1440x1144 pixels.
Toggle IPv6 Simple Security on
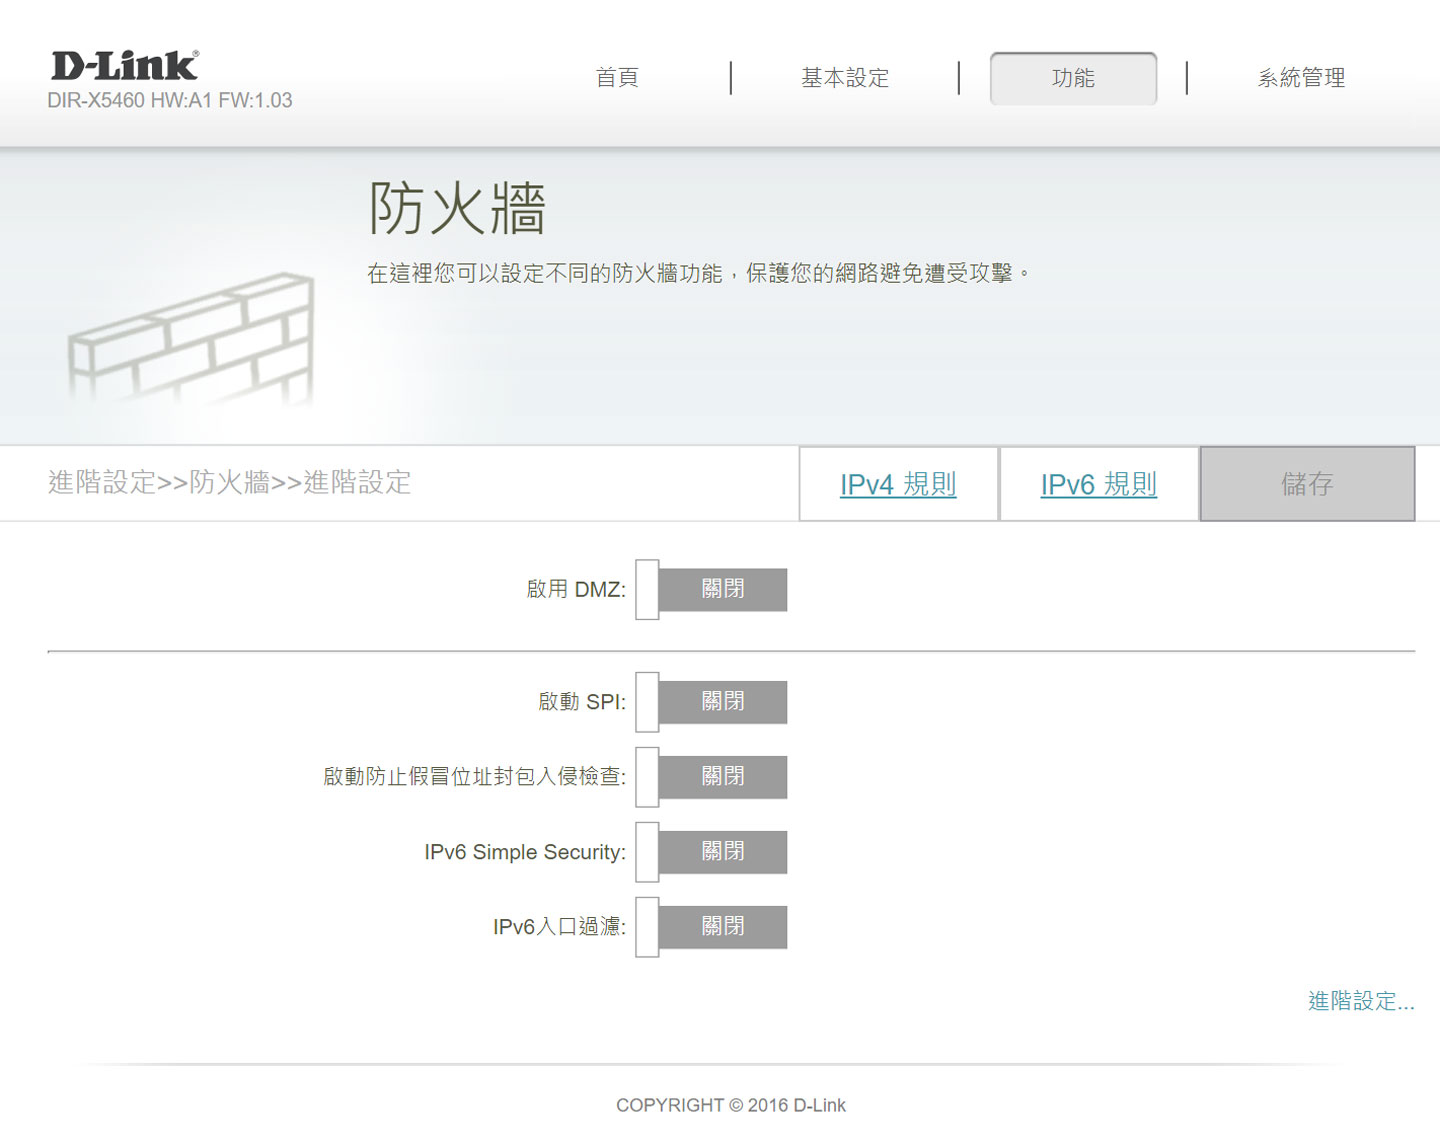click(x=711, y=851)
